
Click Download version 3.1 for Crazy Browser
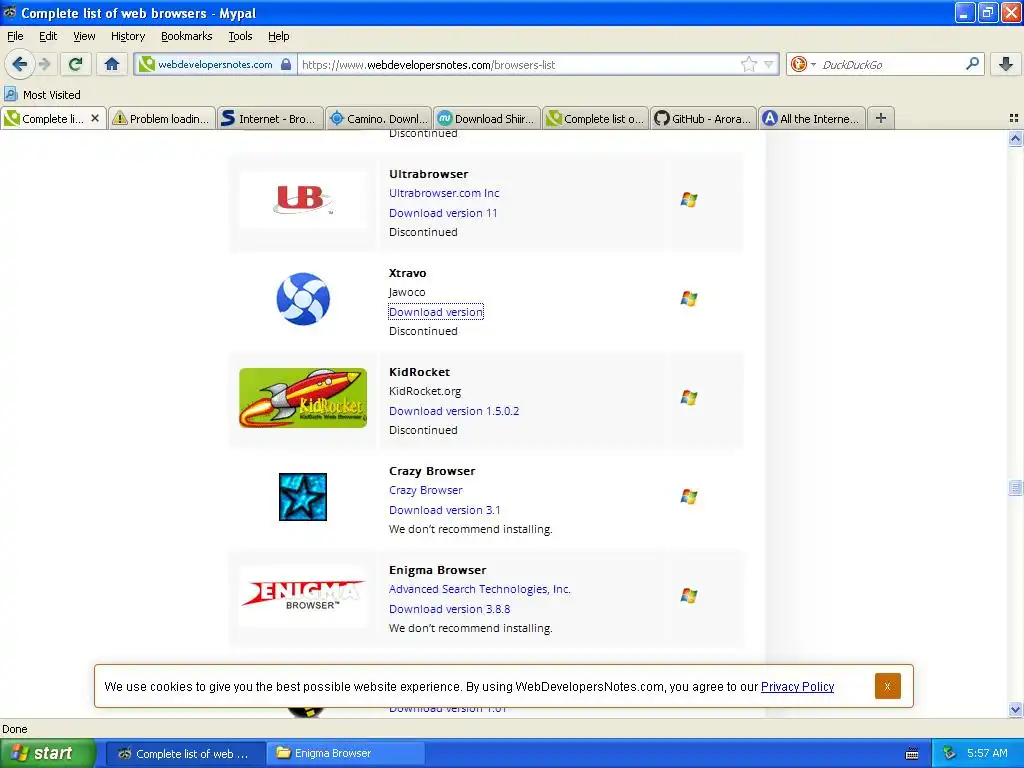point(444,510)
